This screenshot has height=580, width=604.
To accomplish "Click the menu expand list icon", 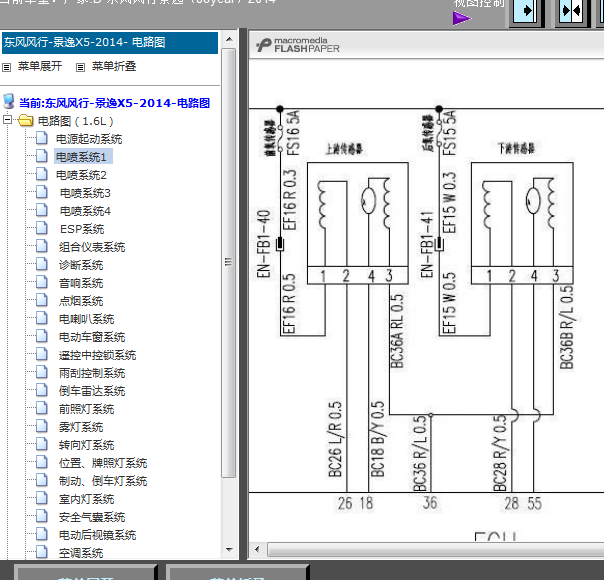I will point(7,68).
